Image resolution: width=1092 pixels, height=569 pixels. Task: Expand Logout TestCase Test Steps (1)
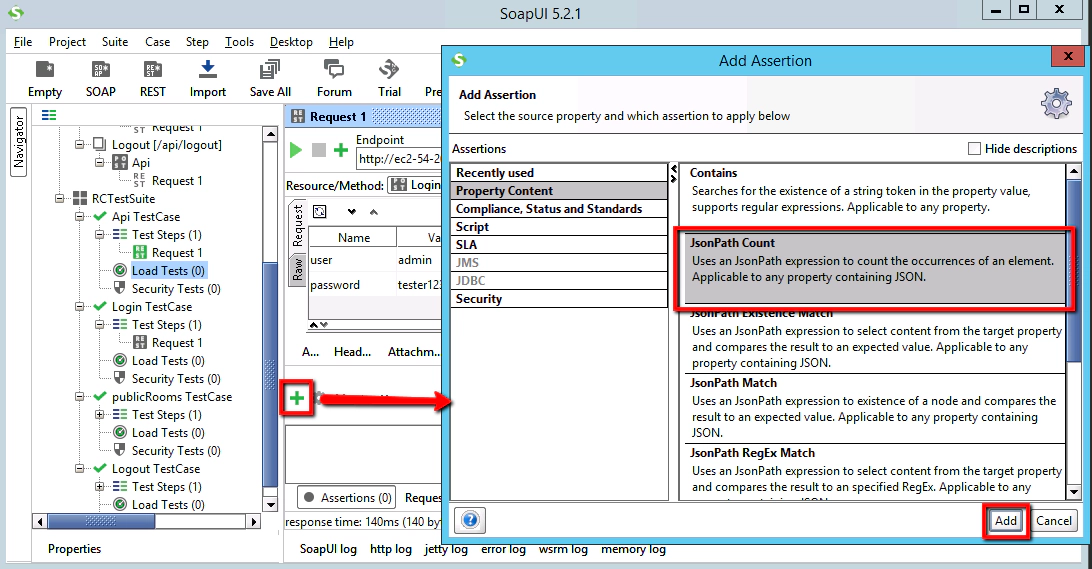100,486
